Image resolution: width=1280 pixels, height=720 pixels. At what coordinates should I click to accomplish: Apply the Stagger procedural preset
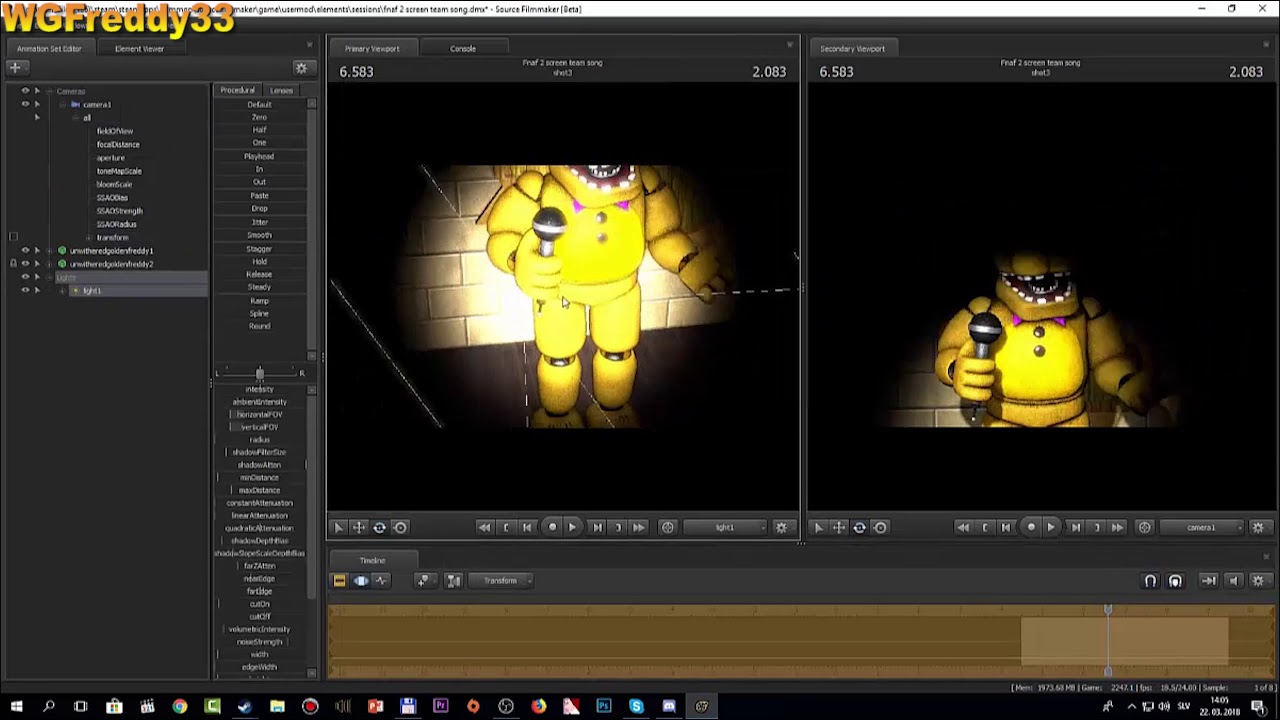tap(259, 248)
